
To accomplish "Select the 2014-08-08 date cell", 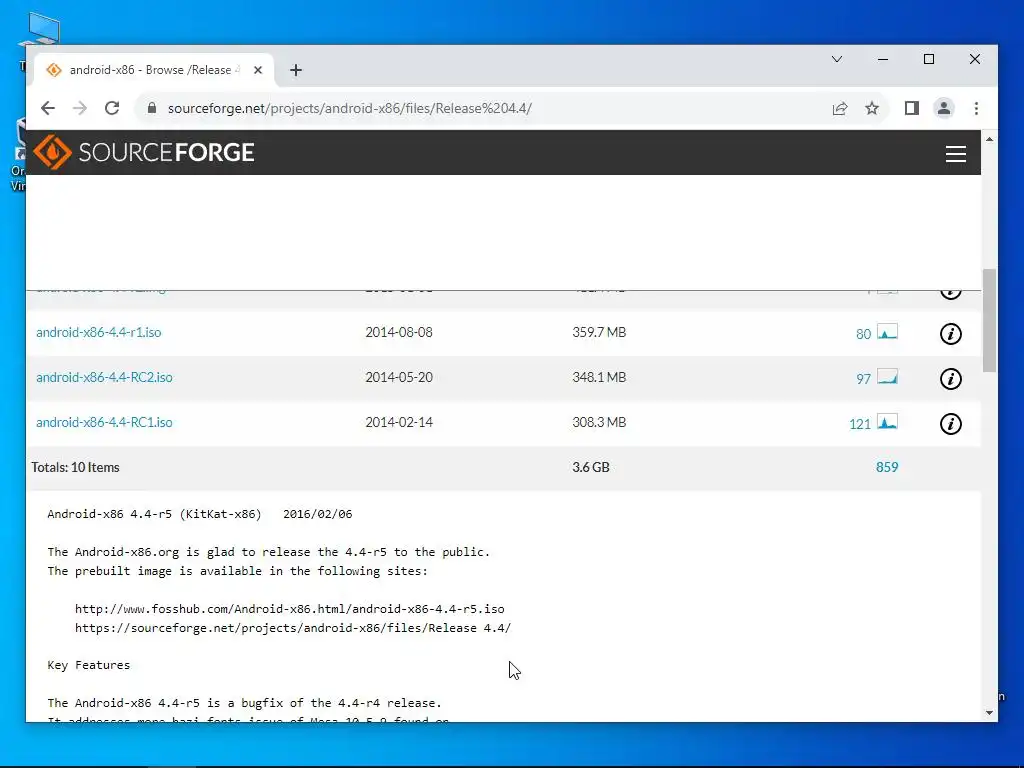I will pos(399,332).
